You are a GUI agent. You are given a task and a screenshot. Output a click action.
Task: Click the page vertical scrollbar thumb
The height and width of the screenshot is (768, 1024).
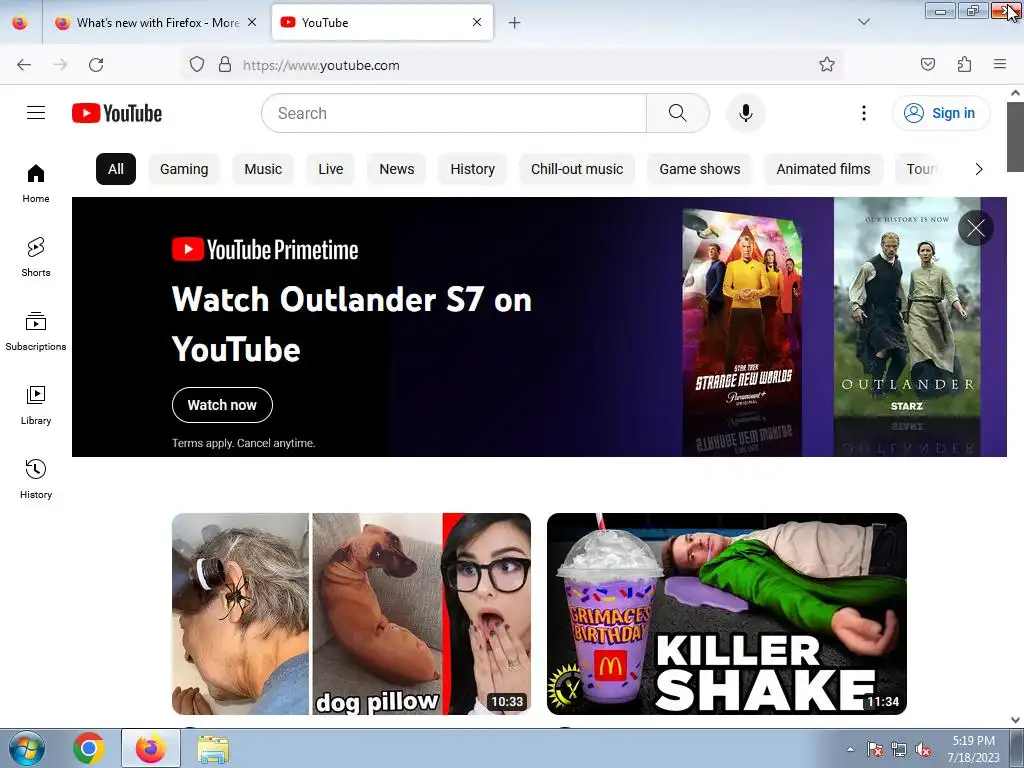[1015, 136]
